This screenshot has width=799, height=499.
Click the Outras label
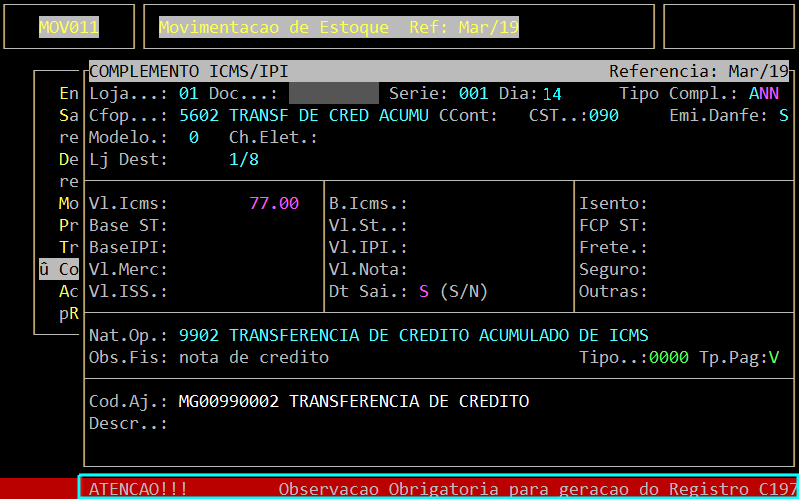(613, 291)
